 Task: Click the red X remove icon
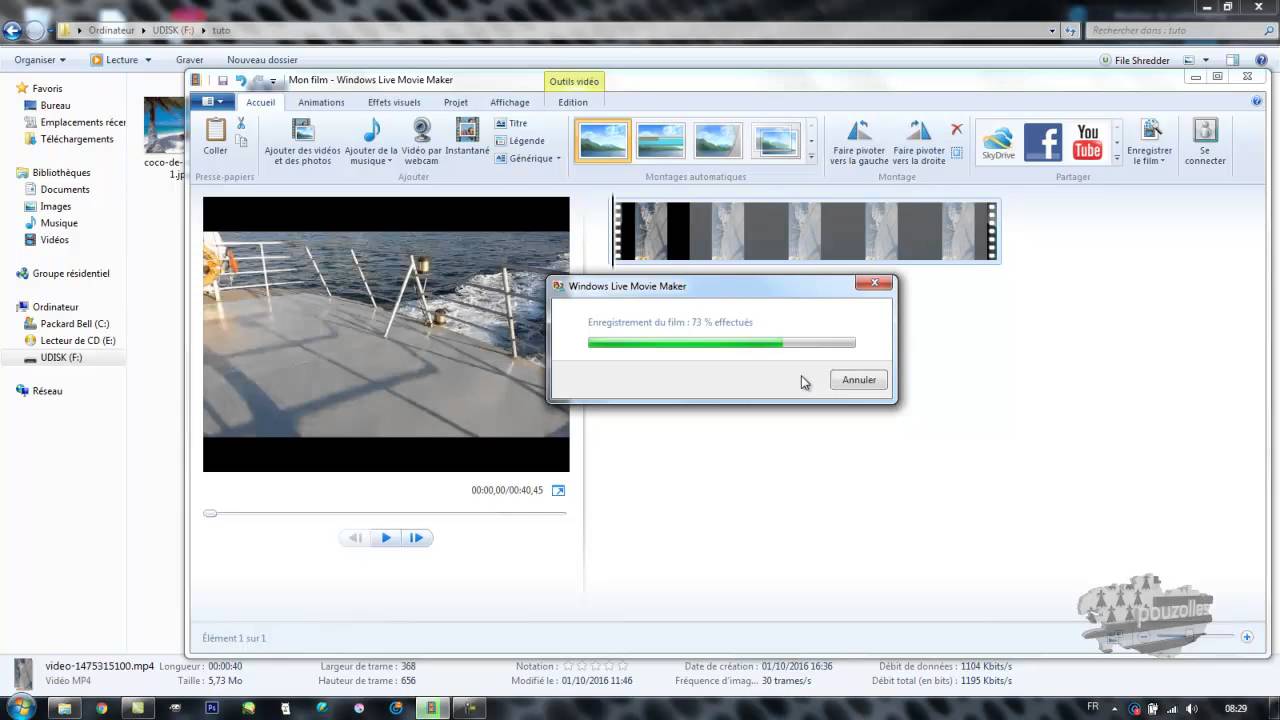957,129
